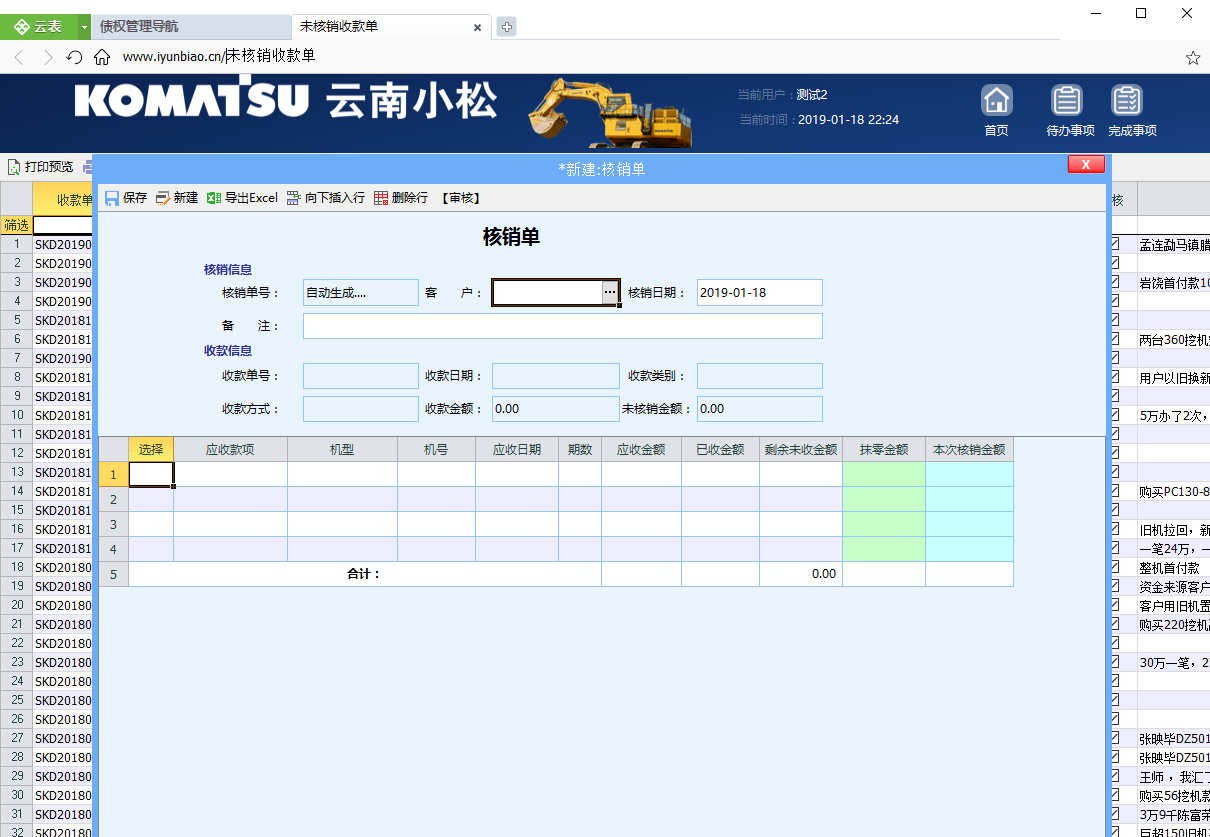1210x837 pixels.
Task: Focus the 客户 input field
Action: tap(547, 292)
